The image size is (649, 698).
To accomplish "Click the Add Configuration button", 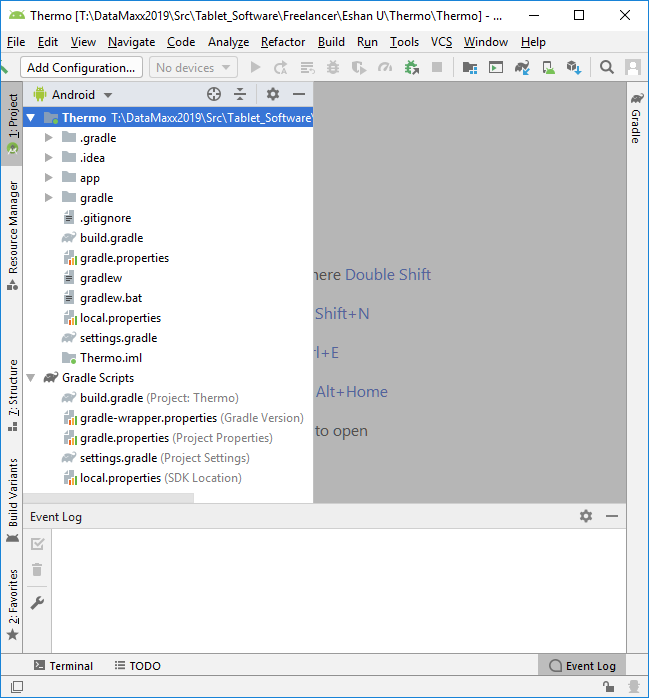I will pyautogui.click(x=81, y=68).
